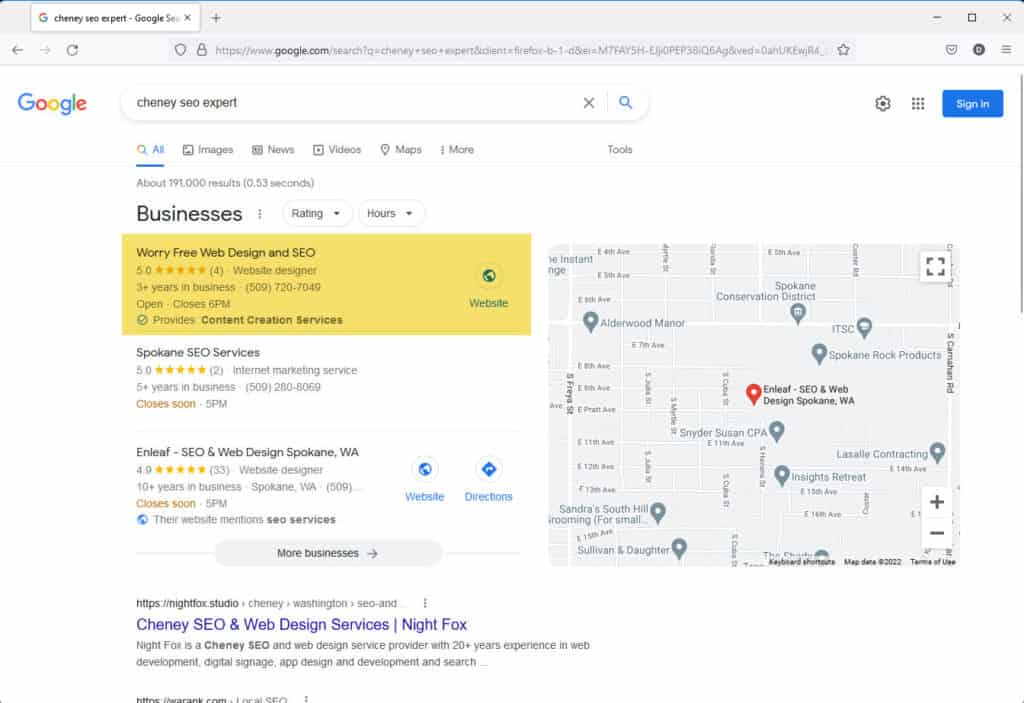The height and width of the screenshot is (703, 1024).
Task: Expand the map to fullscreen
Action: point(935,266)
